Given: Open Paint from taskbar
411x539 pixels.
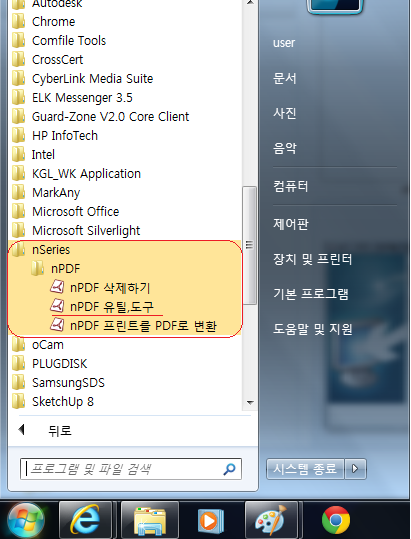Looking at the screenshot, I should [x=271, y=520].
